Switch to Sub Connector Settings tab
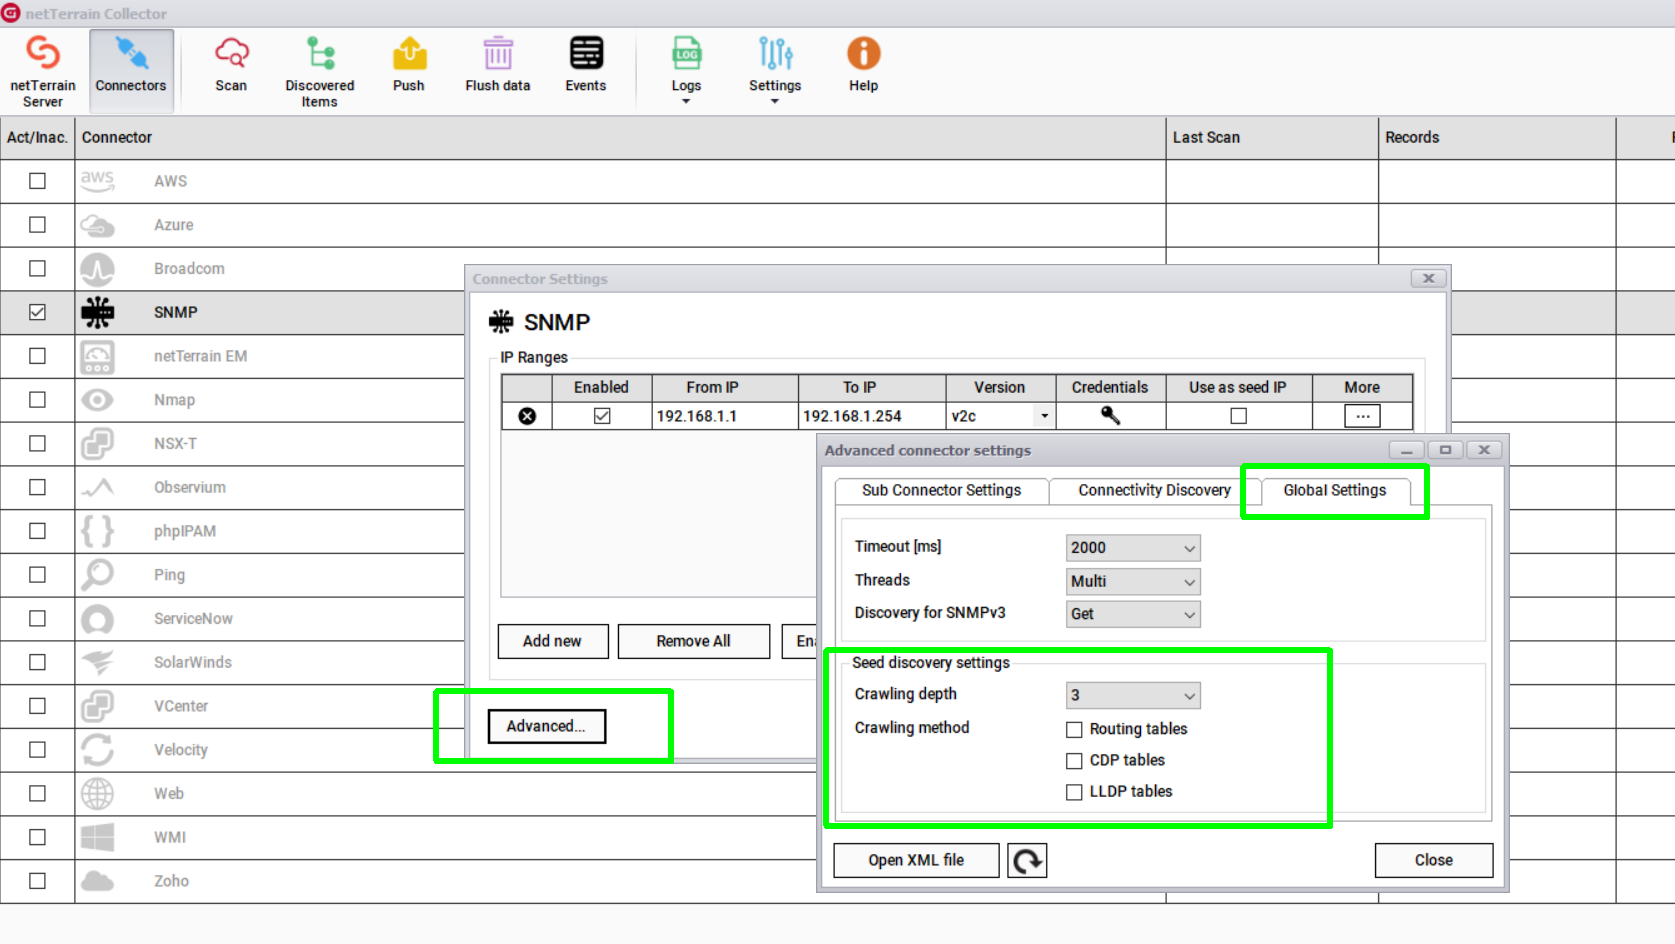 pos(941,490)
